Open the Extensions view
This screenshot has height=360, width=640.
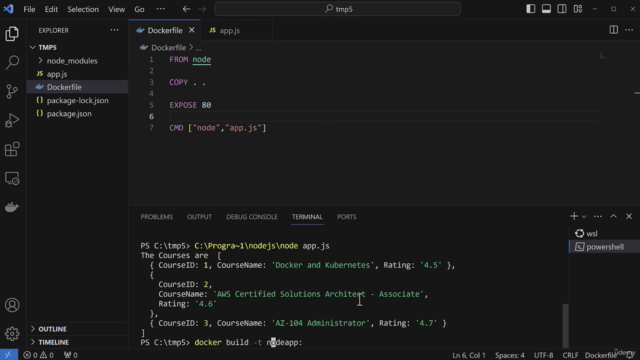[x=12, y=149]
